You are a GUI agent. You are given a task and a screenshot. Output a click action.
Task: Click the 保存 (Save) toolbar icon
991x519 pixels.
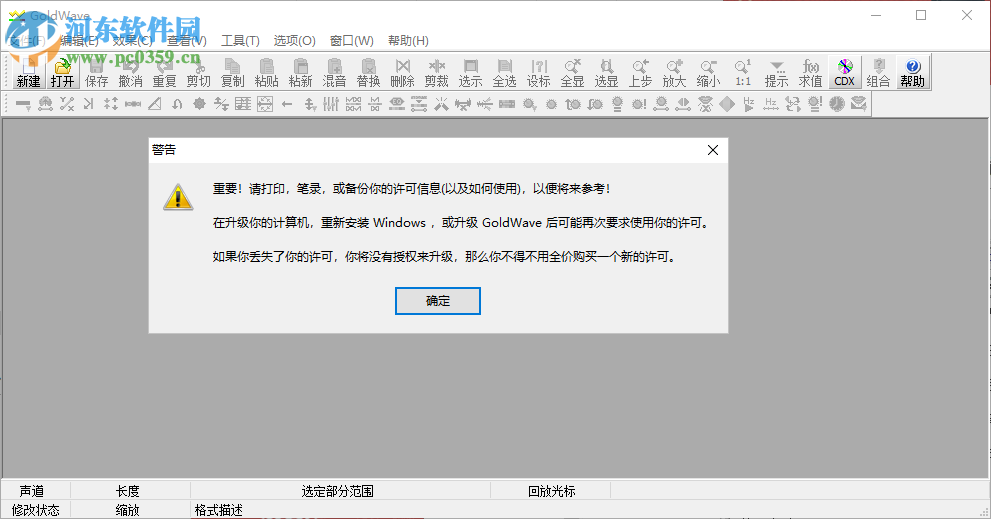point(97,72)
